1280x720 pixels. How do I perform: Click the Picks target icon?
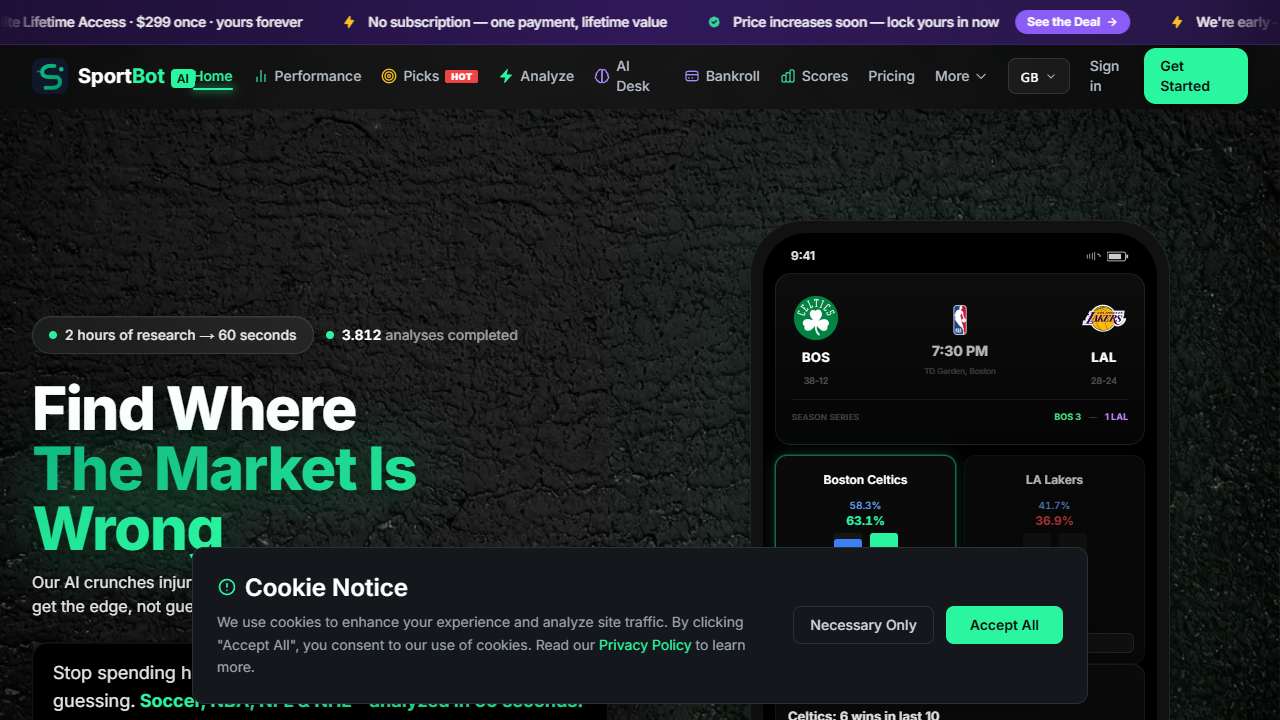(389, 76)
